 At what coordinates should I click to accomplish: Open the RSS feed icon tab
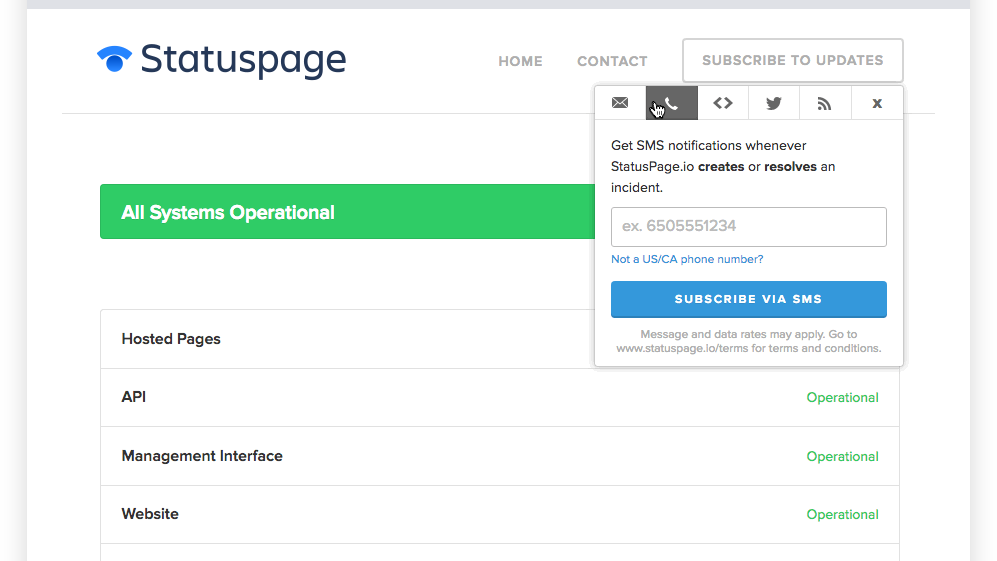[x=825, y=103]
